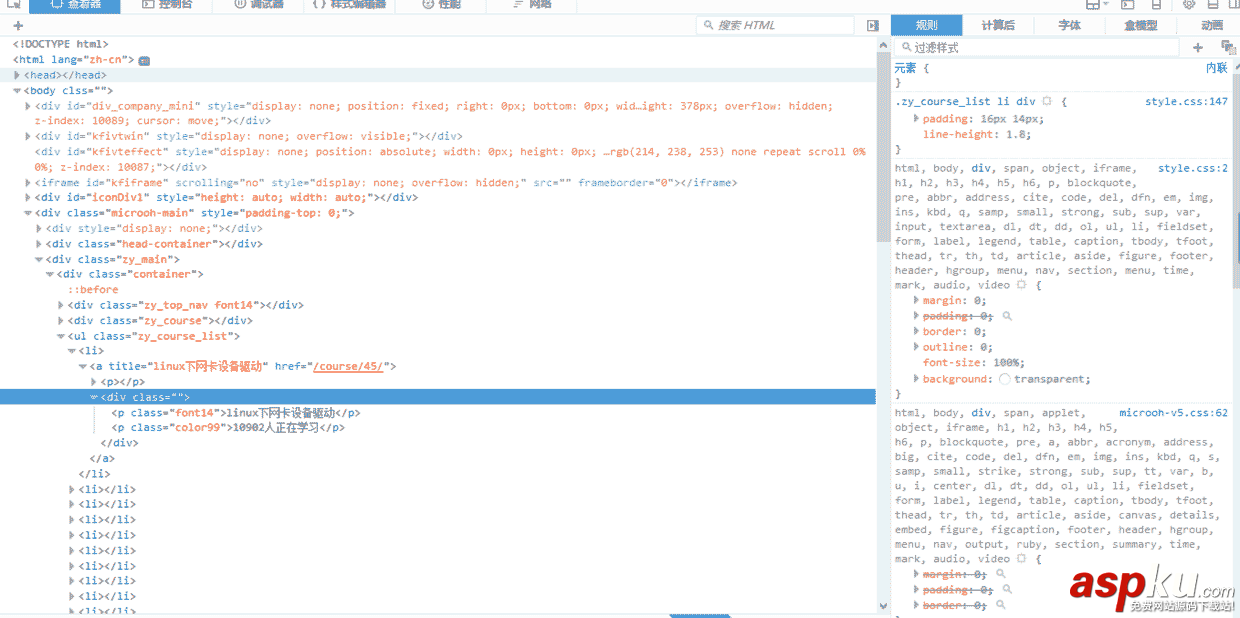The width and height of the screenshot is (1240, 618).
Task: Toggle the highlighter icon on the html, body, div rule
Action: (1022, 285)
